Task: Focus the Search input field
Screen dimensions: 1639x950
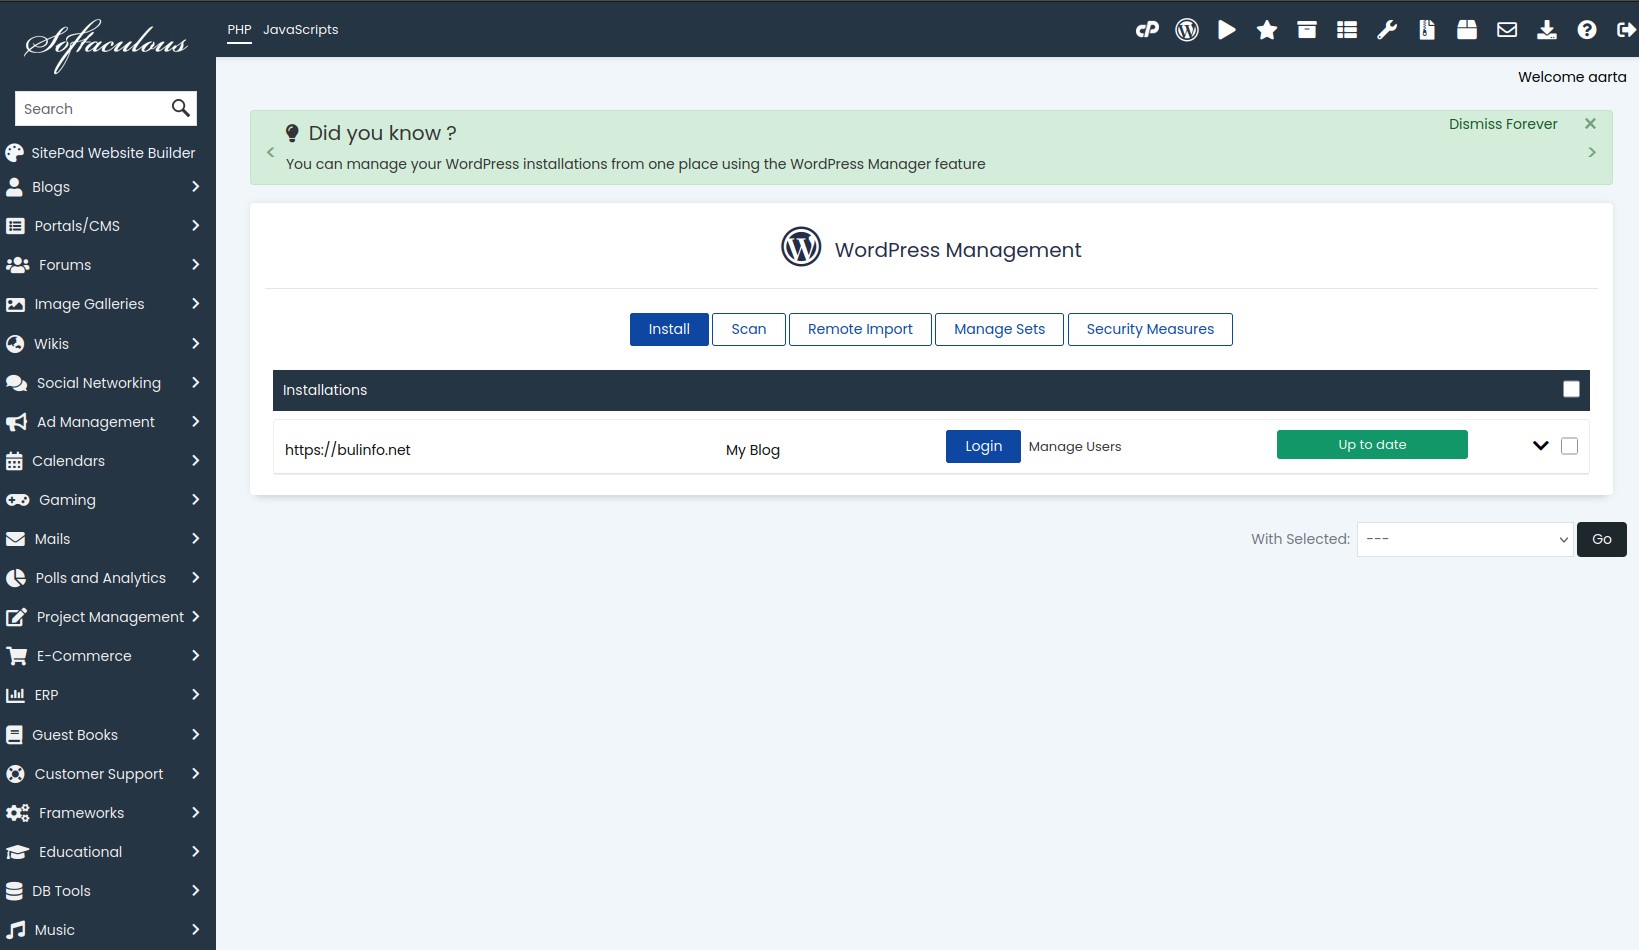Action: [x=92, y=108]
